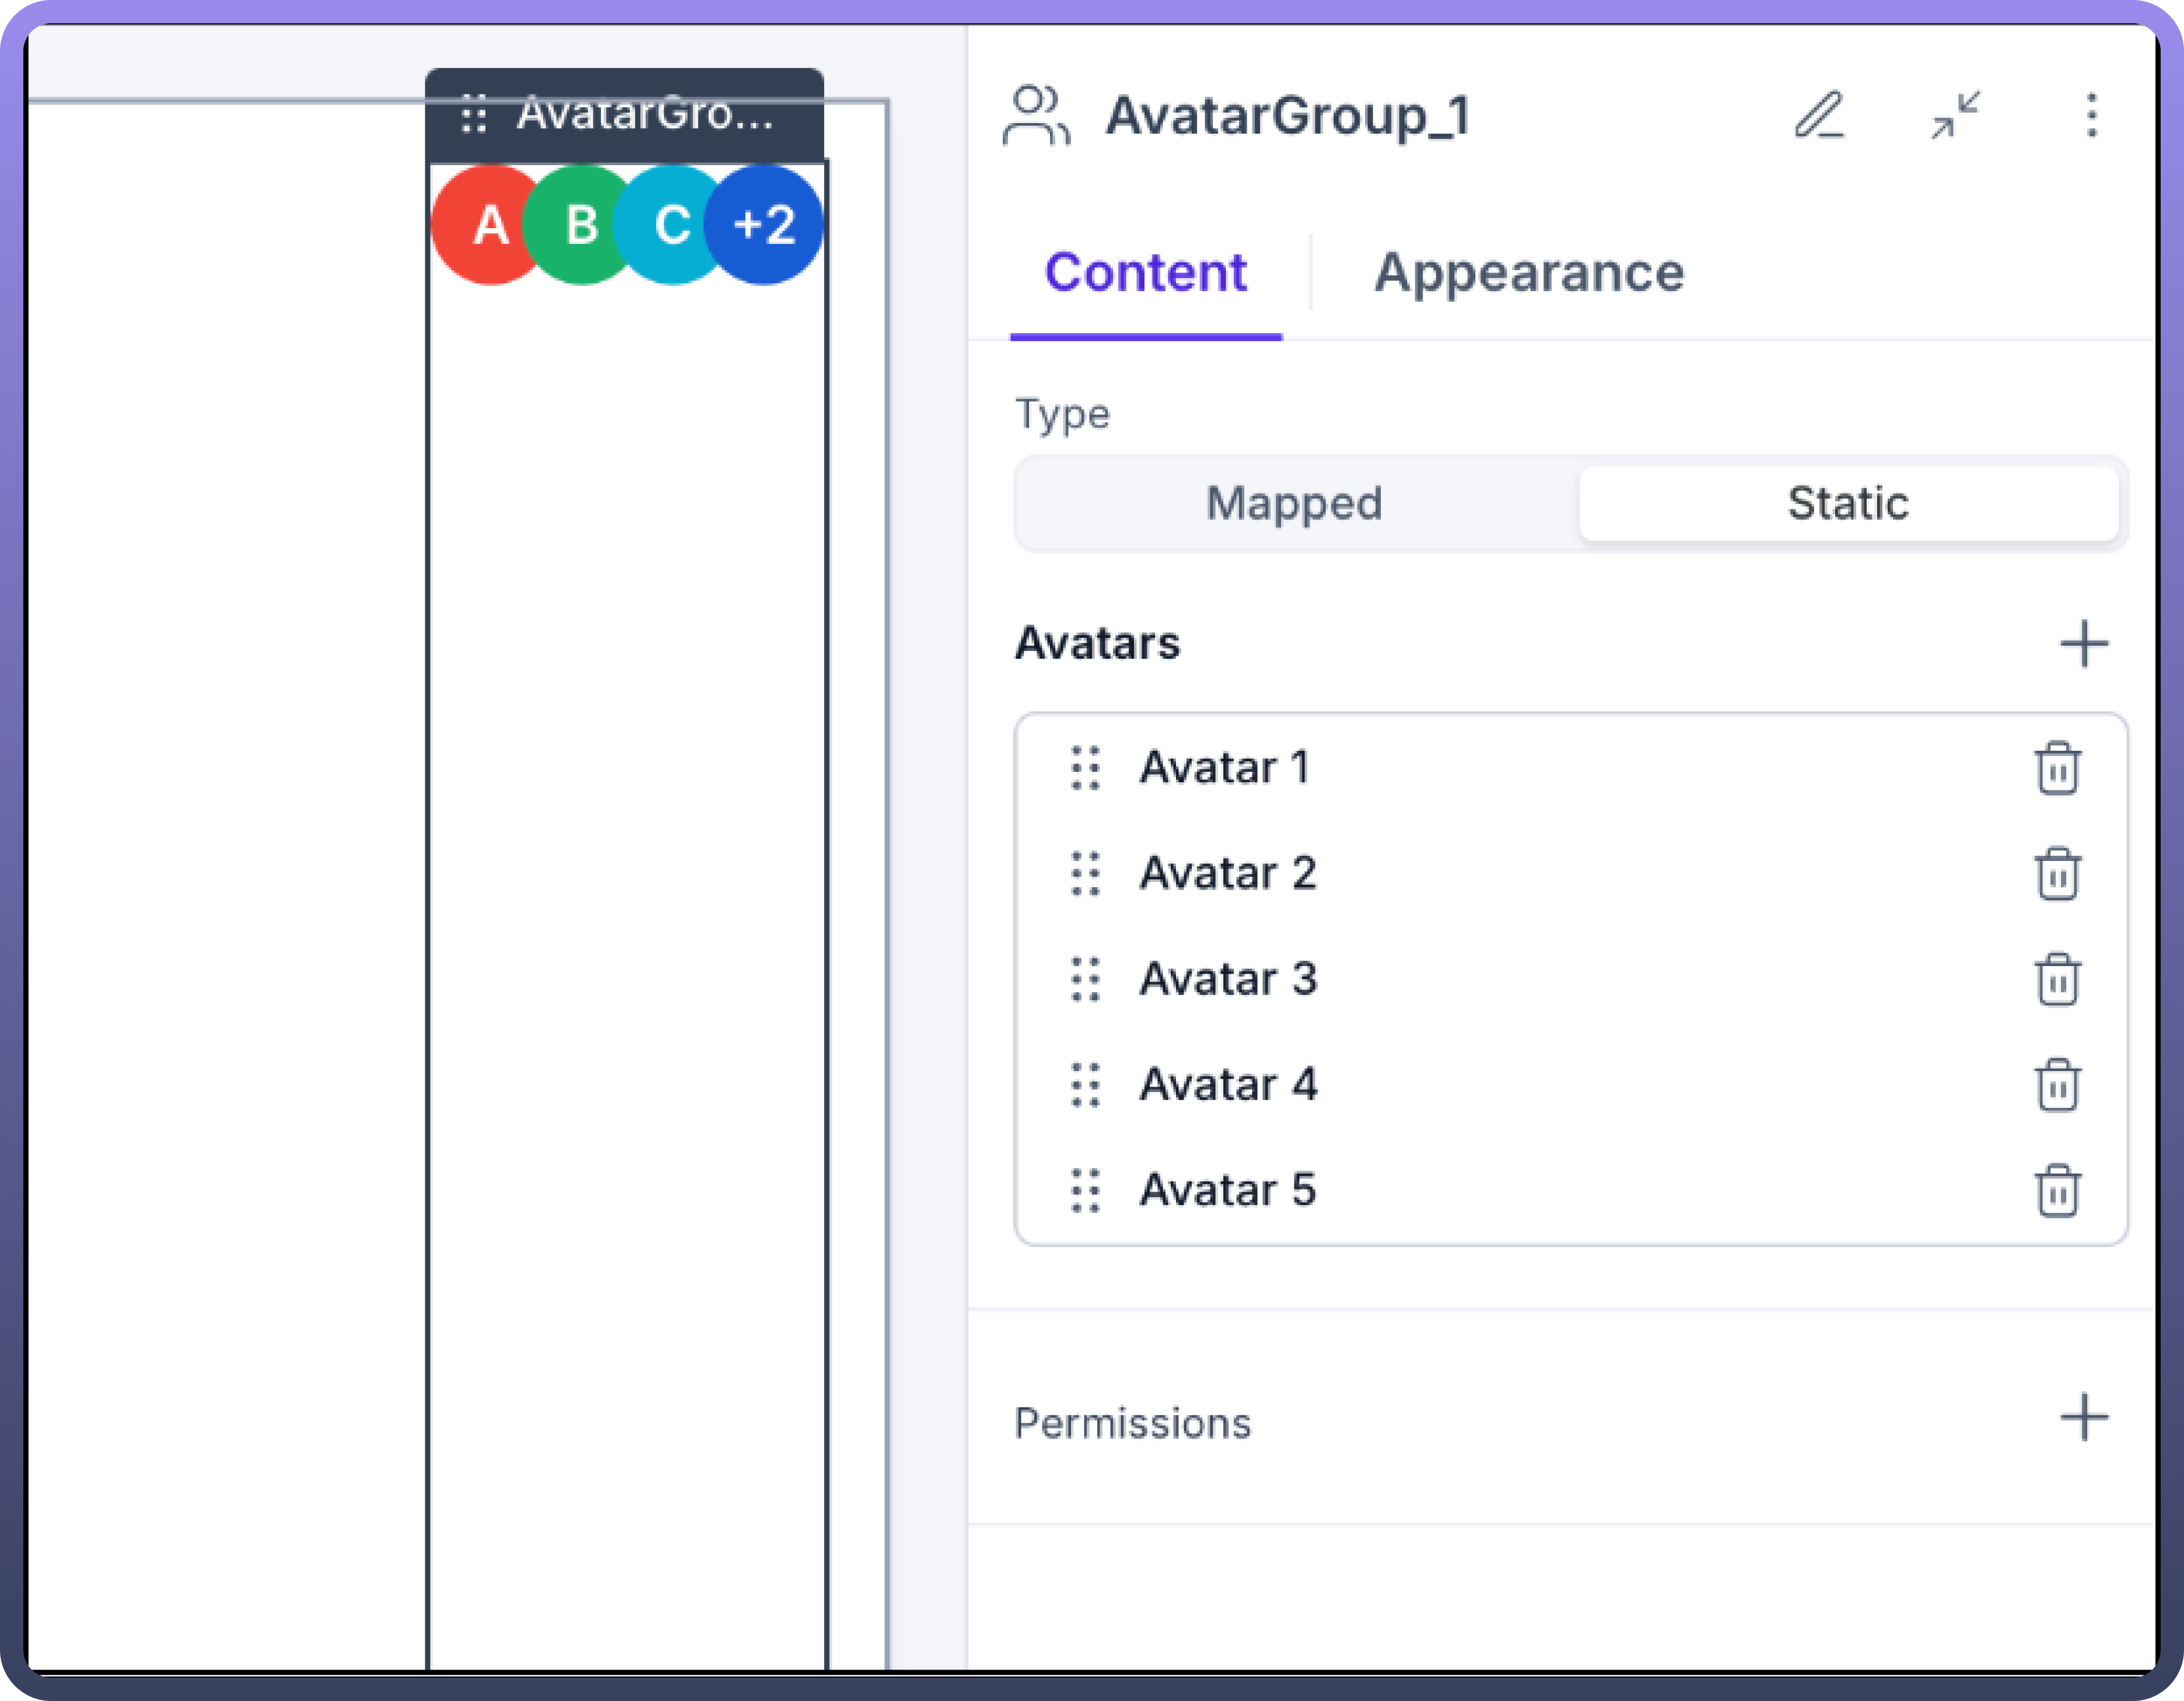The height and width of the screenshot is (1701, 2184).
Task: Click the drag handle beside Avatar 4
Action: (x=1085, y=1085)
